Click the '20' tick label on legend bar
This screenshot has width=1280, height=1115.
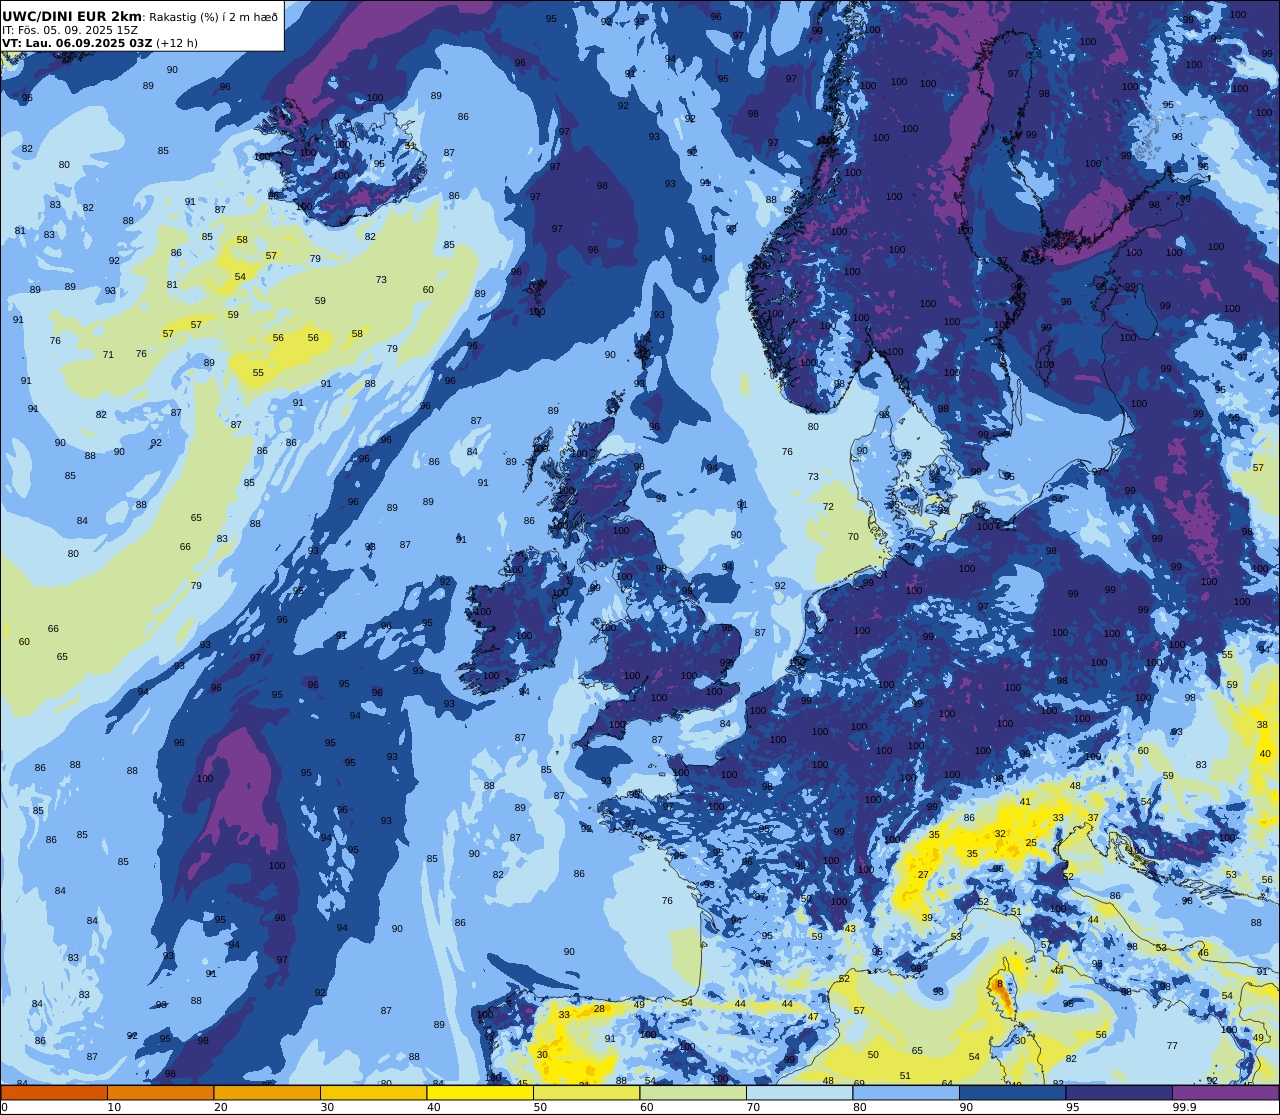tap(221, 1107)
